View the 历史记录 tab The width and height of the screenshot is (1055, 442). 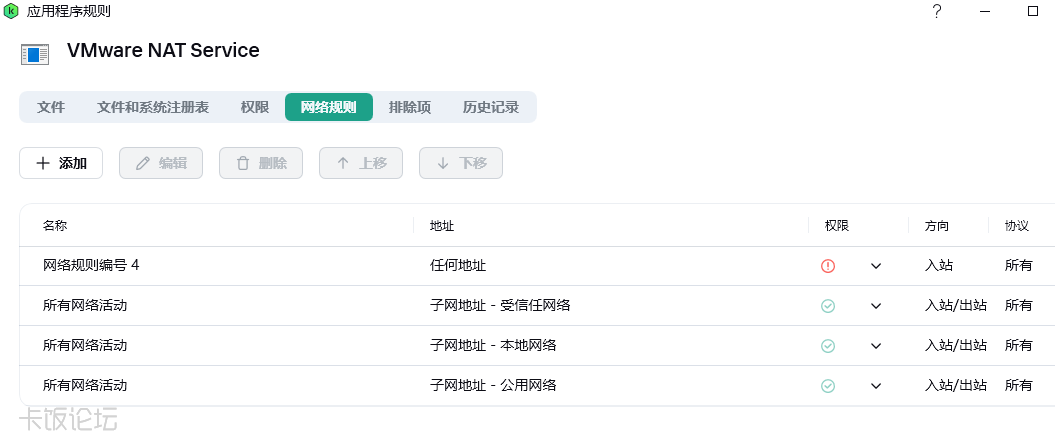coord(491,107)
